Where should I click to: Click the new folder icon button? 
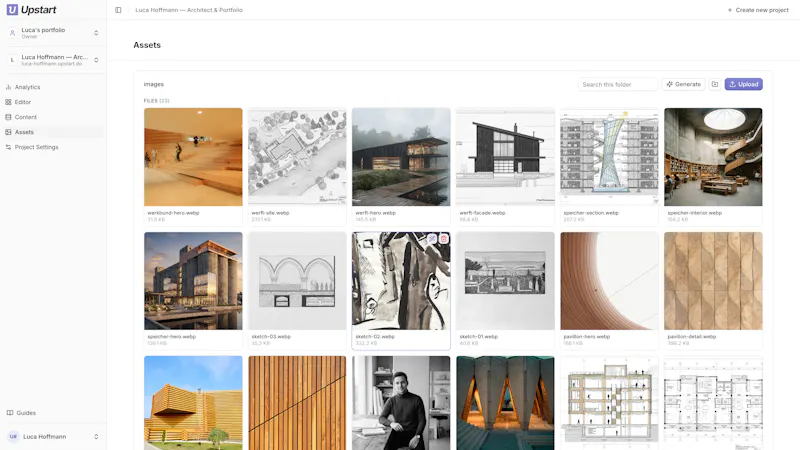click(715, 84)
